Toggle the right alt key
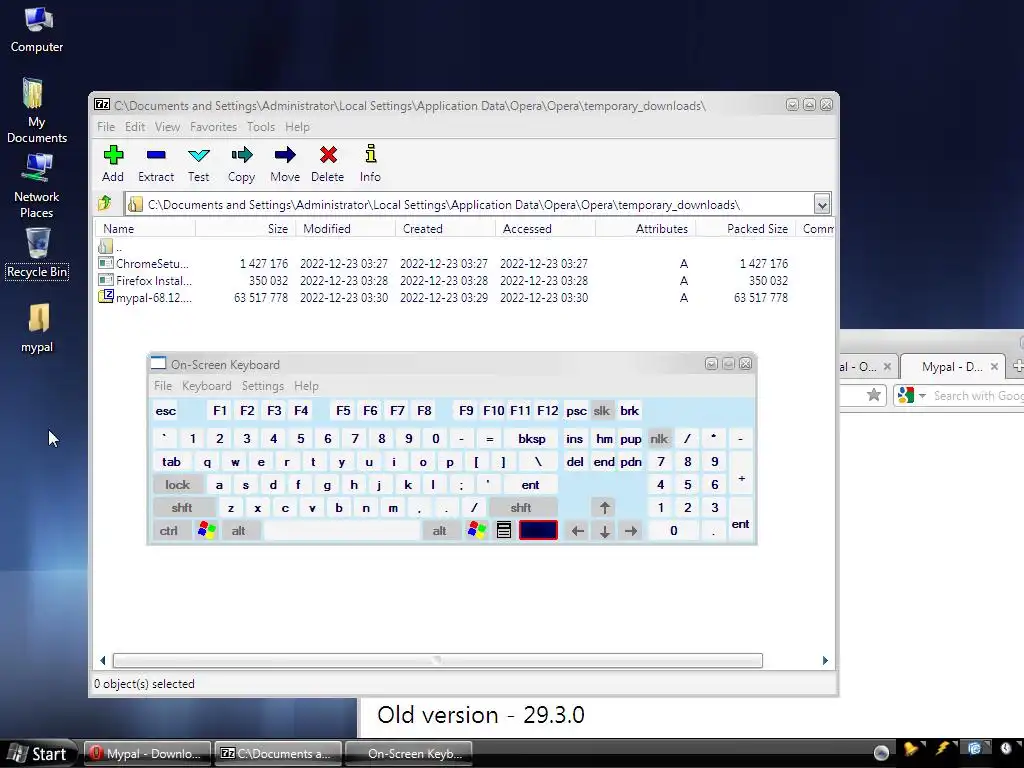Viewport: 1024px width, 768px height. tap(440, 531)
